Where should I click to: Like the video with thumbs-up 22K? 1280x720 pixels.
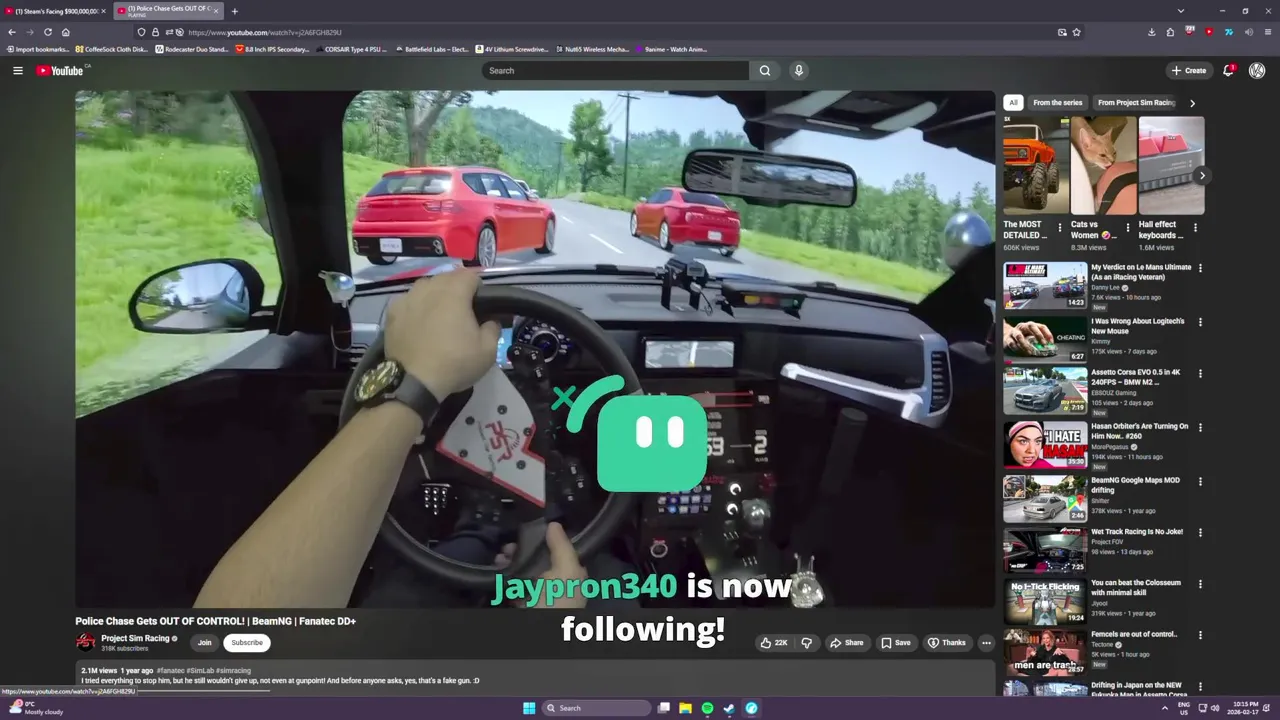point(774,643)
